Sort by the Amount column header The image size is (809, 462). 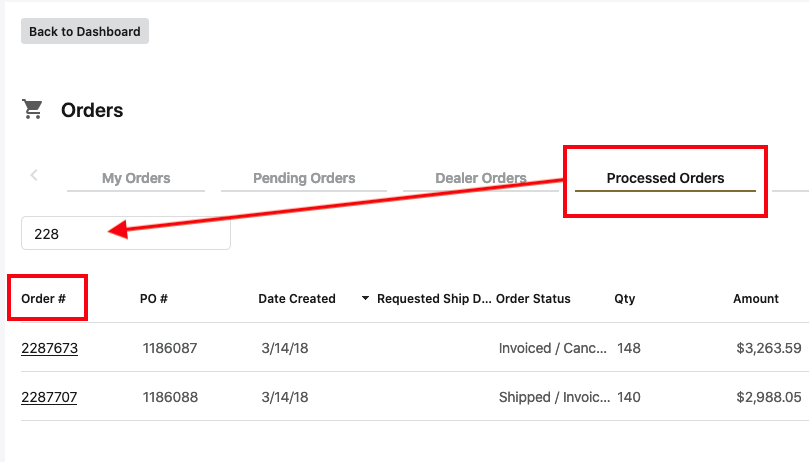755,299
